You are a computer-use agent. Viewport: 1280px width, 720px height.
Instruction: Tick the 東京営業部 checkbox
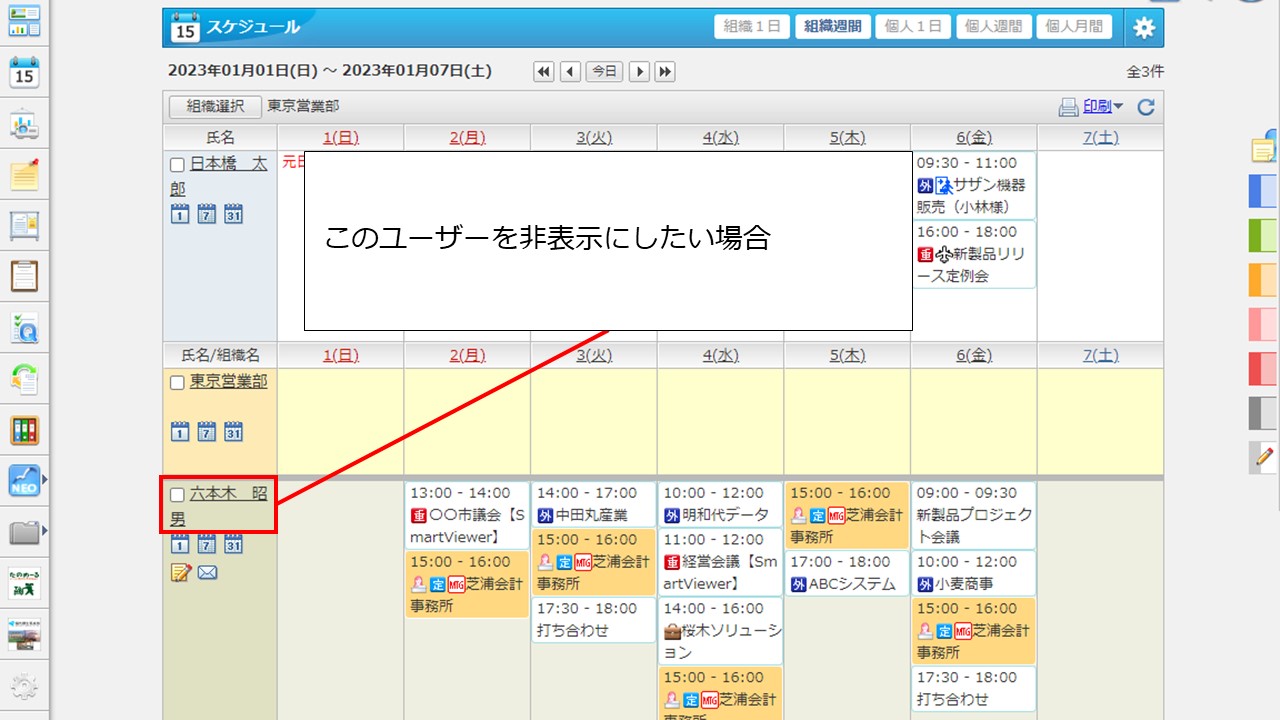click(177, 383)
